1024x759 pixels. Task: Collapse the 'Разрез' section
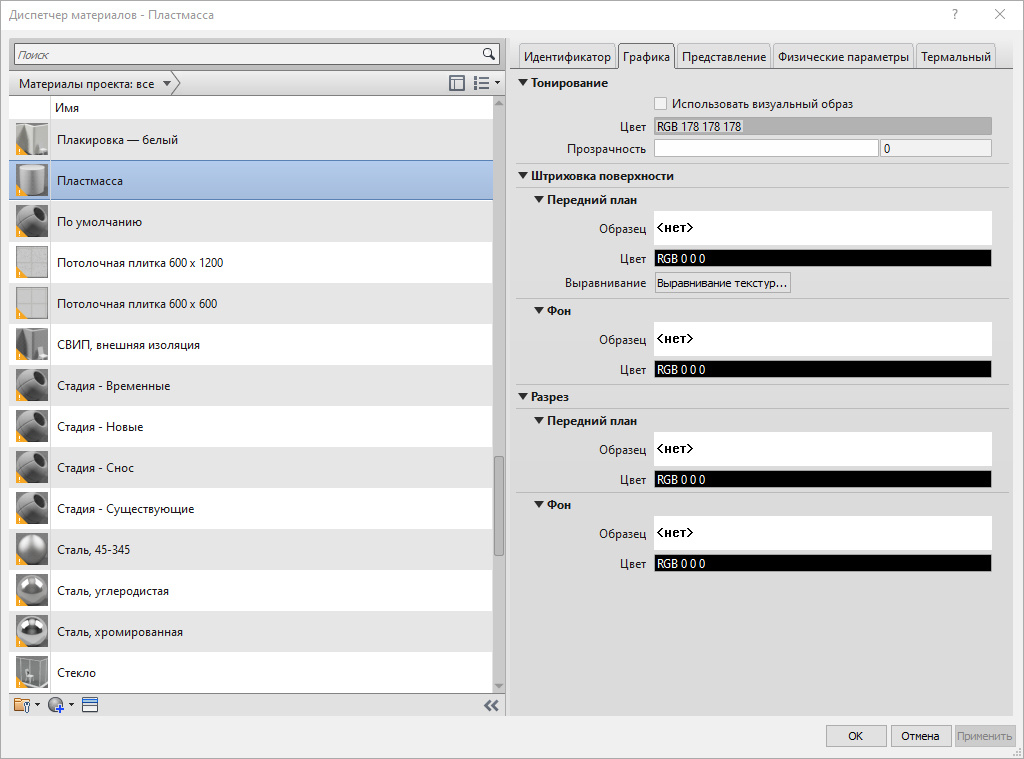[523, 397]
